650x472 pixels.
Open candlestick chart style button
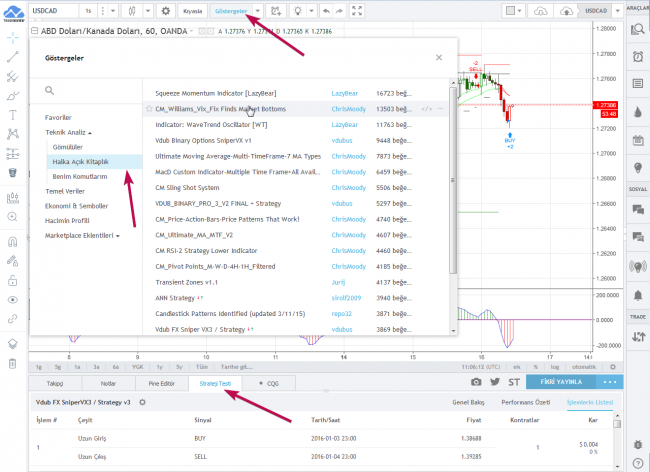point(132,11)
